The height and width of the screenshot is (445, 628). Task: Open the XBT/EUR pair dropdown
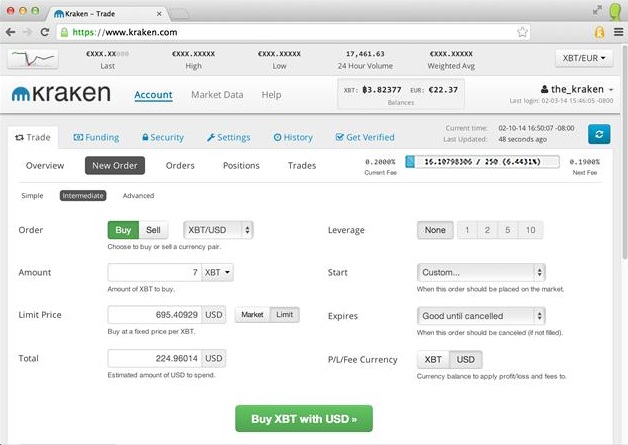584,58
